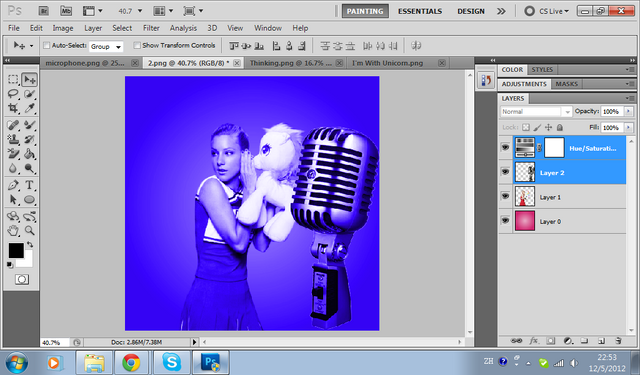Image resolution: width=640 pixels, height=375 pixels.
Task: Create a new layer
Action: [x=601, y=341]
